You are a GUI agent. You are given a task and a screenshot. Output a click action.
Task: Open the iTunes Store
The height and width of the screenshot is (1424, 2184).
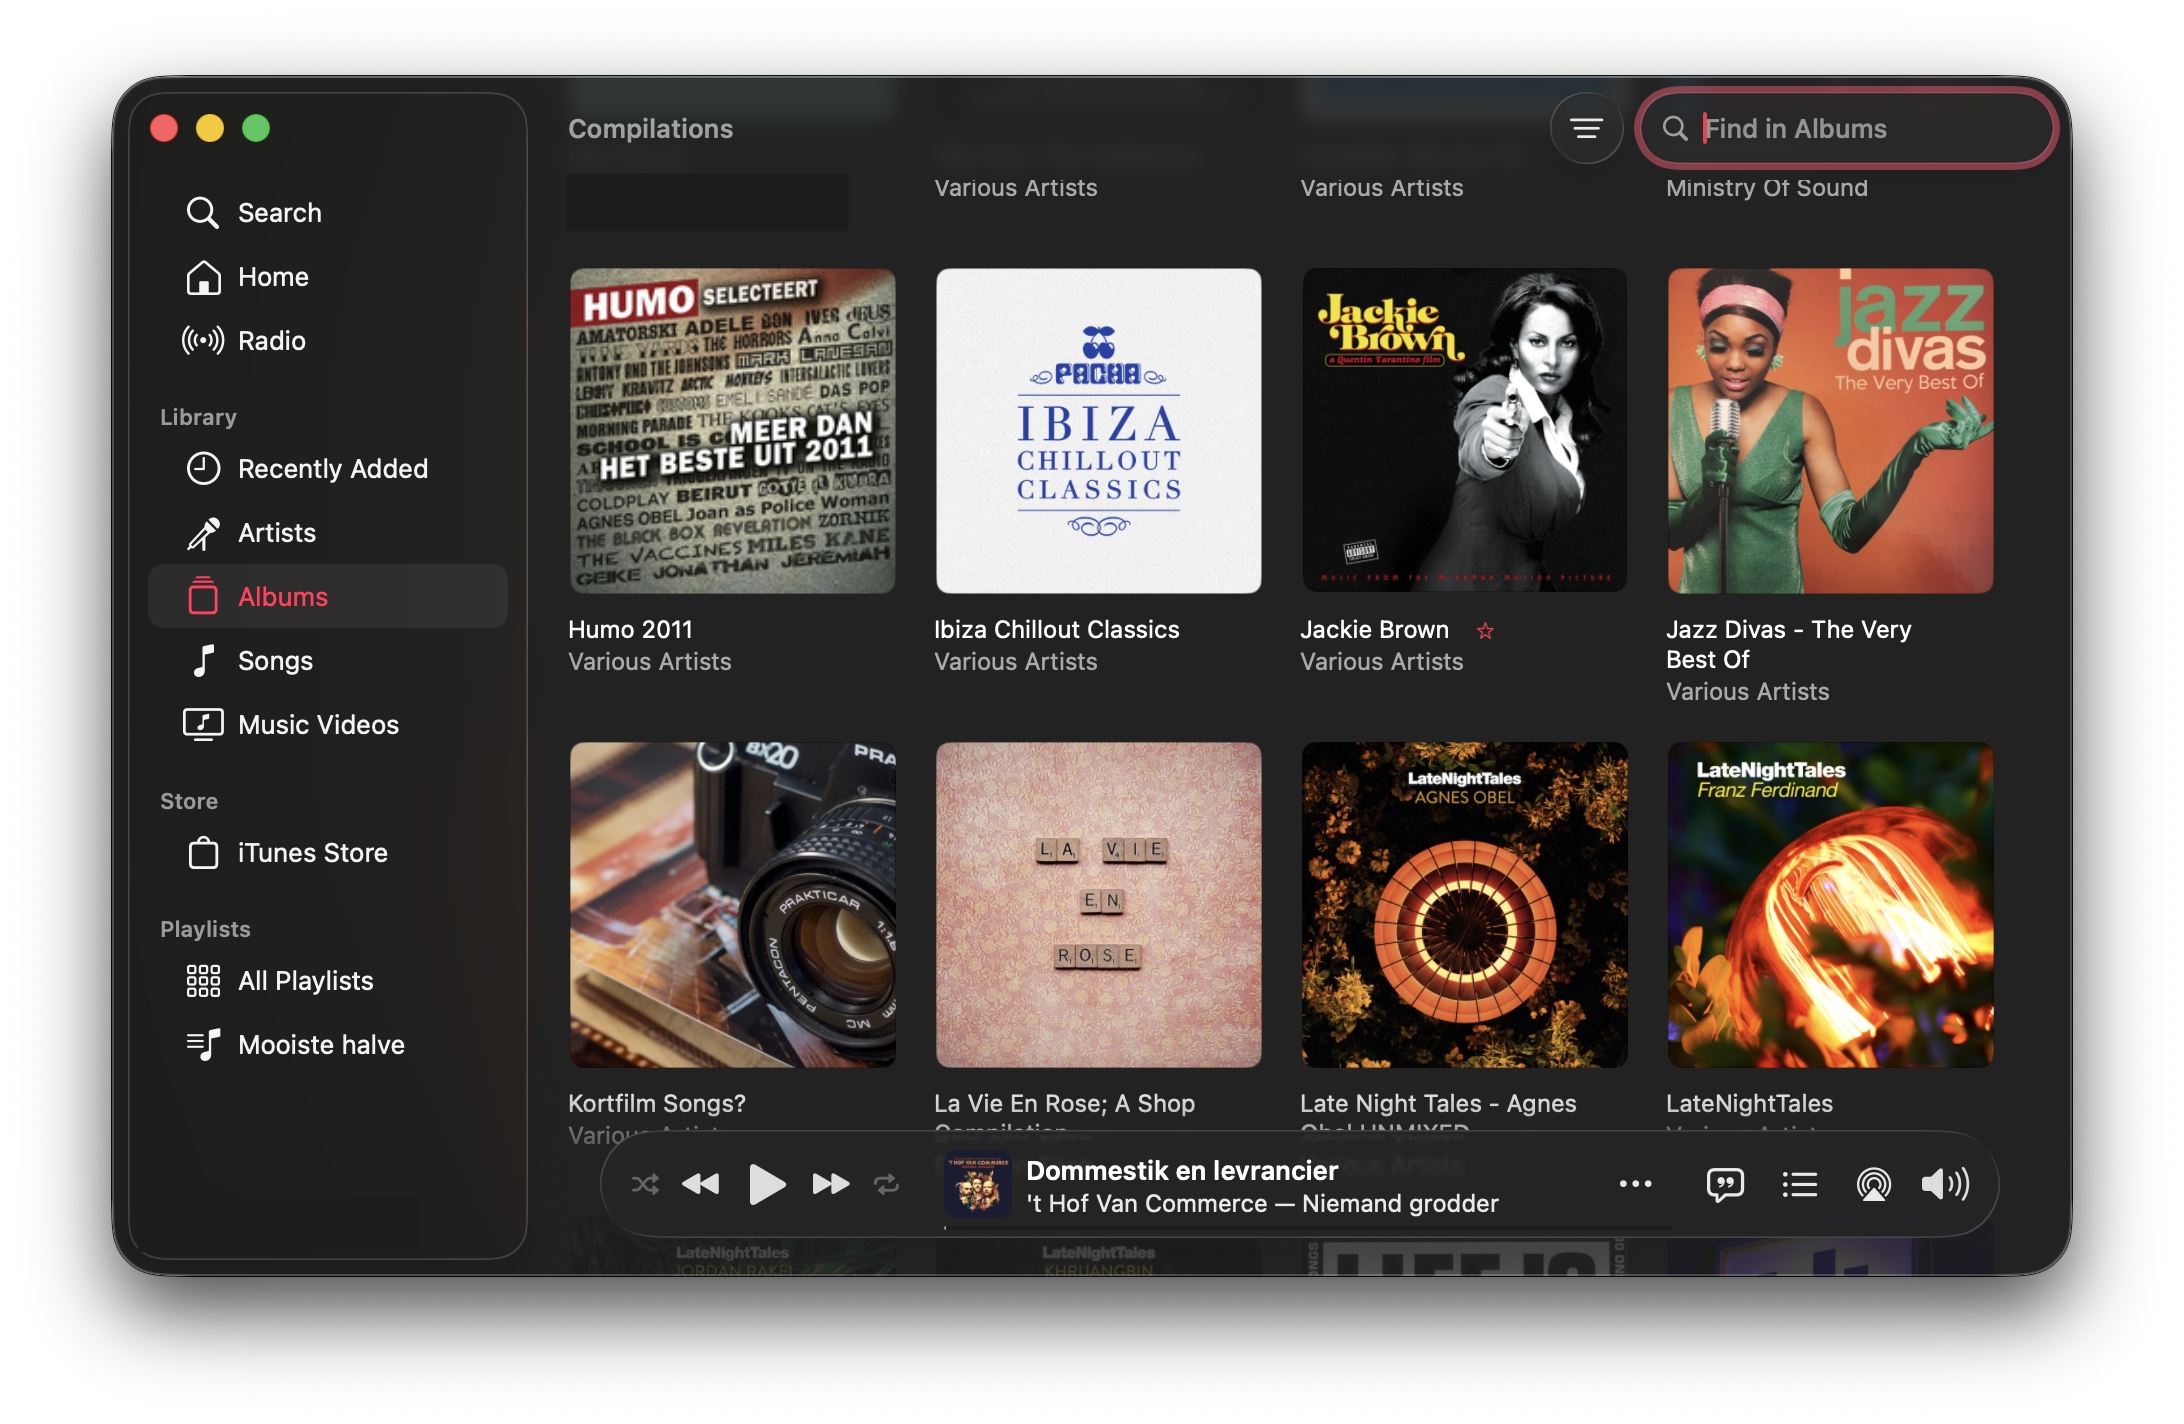tap(312, 853)
